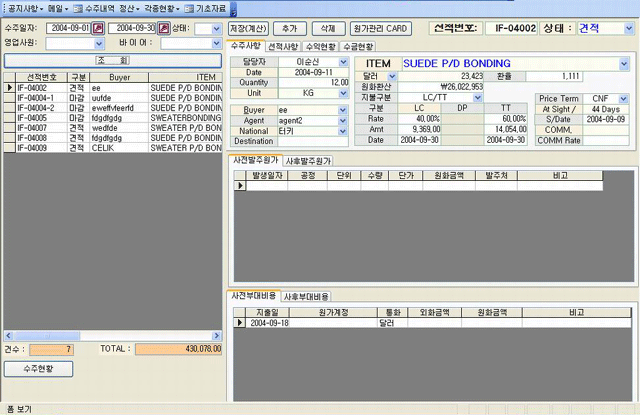The height and width of the screenshot is (415, 640).
Task: Click the 저장(계산) save button
Action: (x=249, y=29)
